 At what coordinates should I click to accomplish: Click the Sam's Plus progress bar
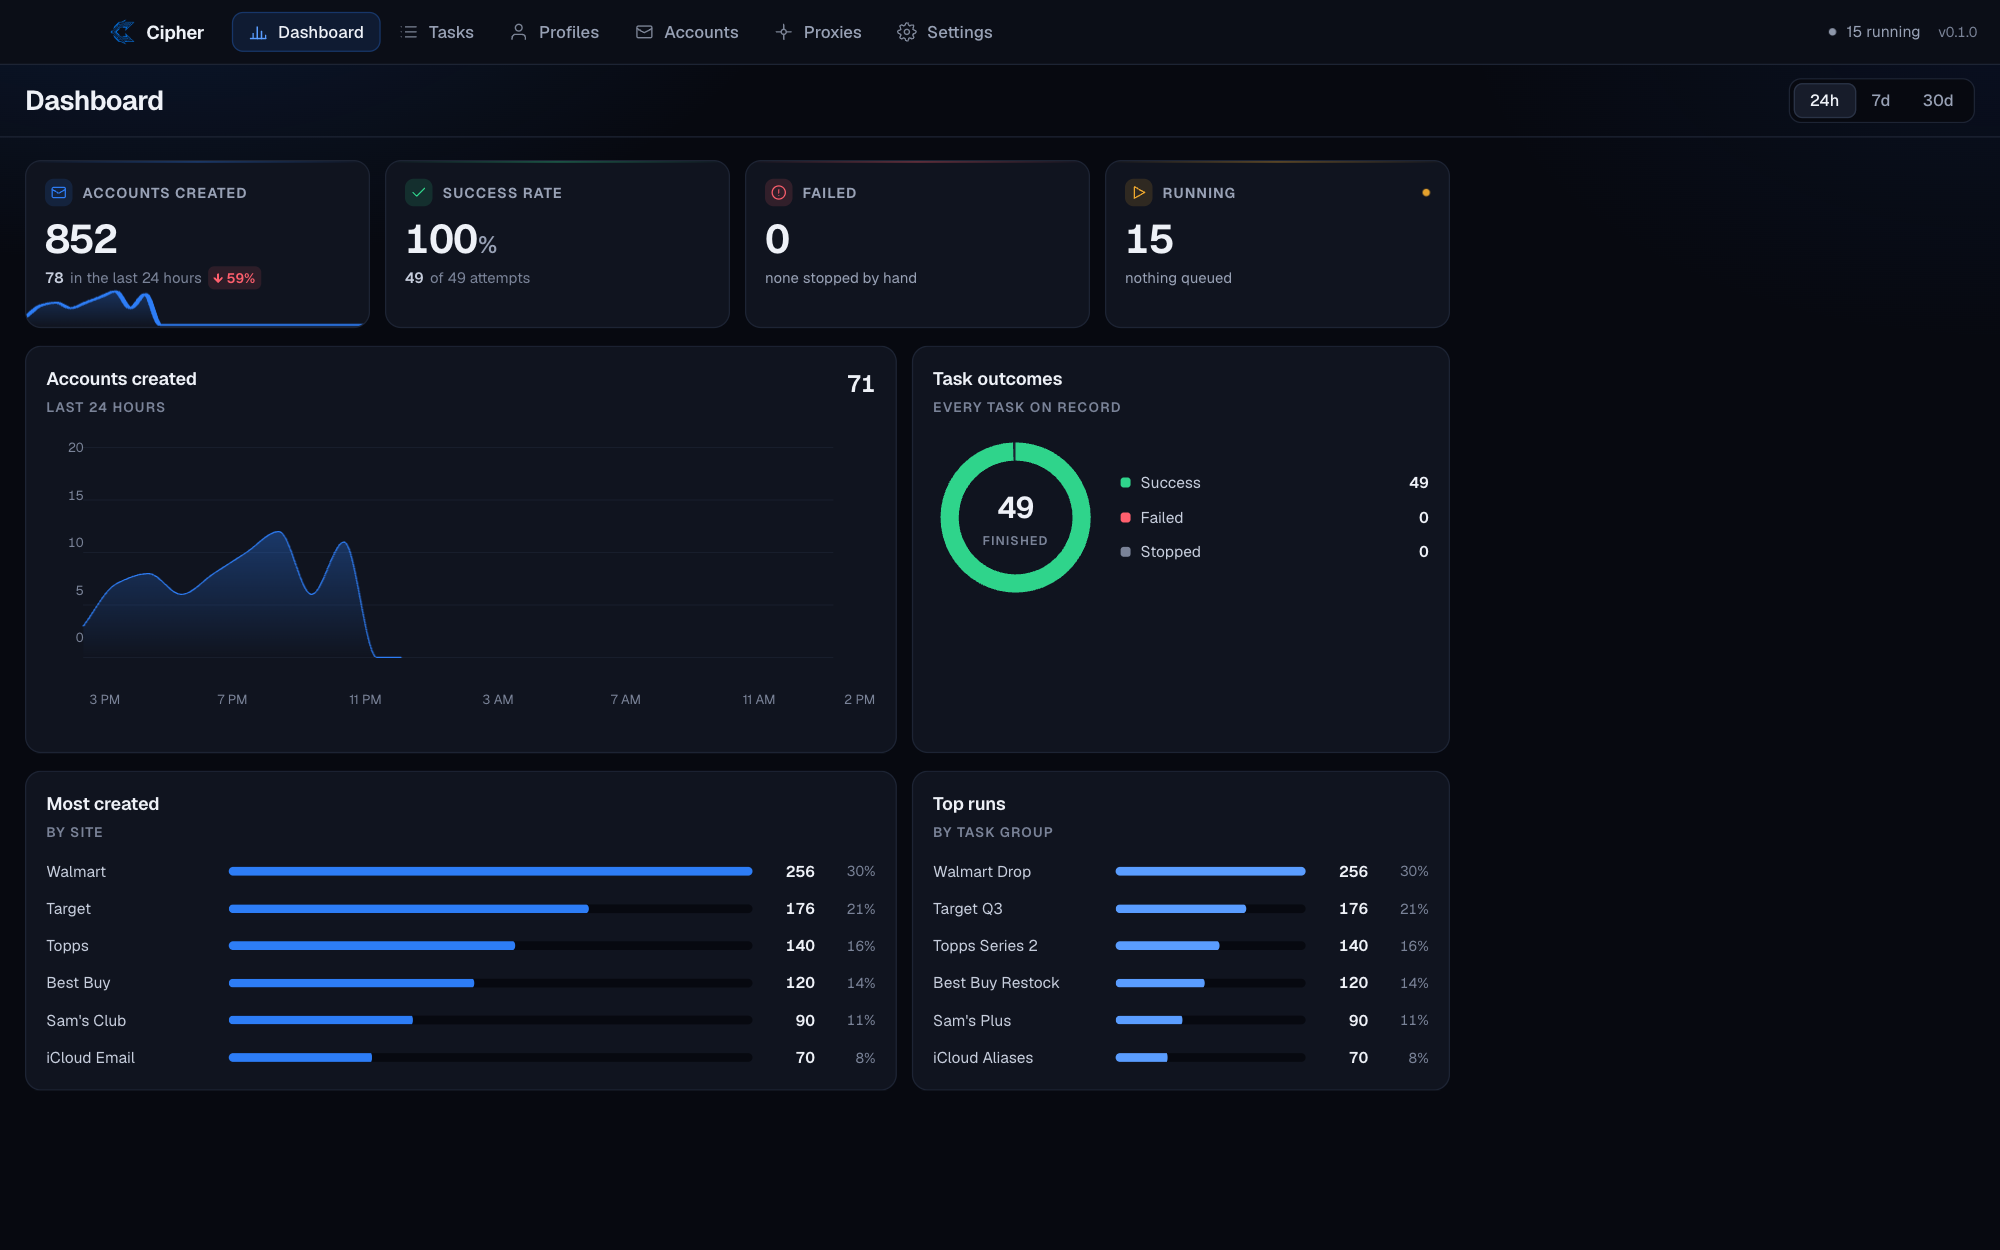[x=1210, y=1020]
